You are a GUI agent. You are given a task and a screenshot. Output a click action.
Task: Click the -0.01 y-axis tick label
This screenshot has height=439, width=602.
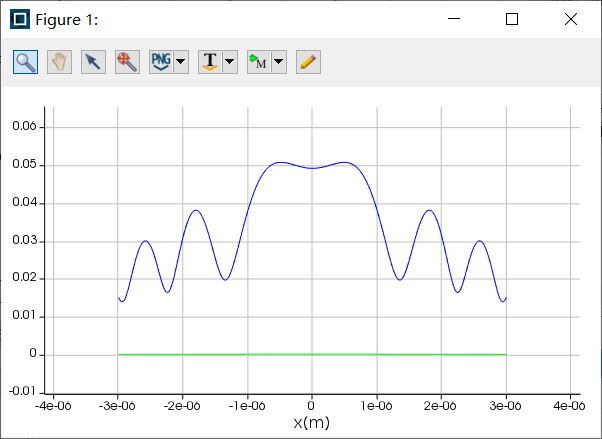[x=22, y=391]
